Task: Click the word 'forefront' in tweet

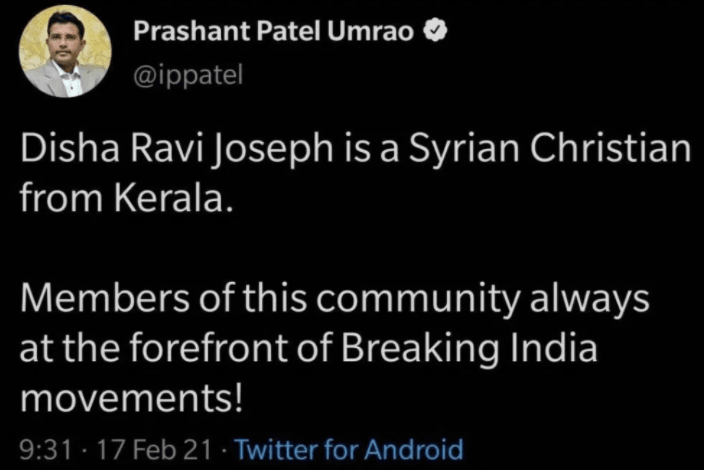Action: [x=208, y=348]
